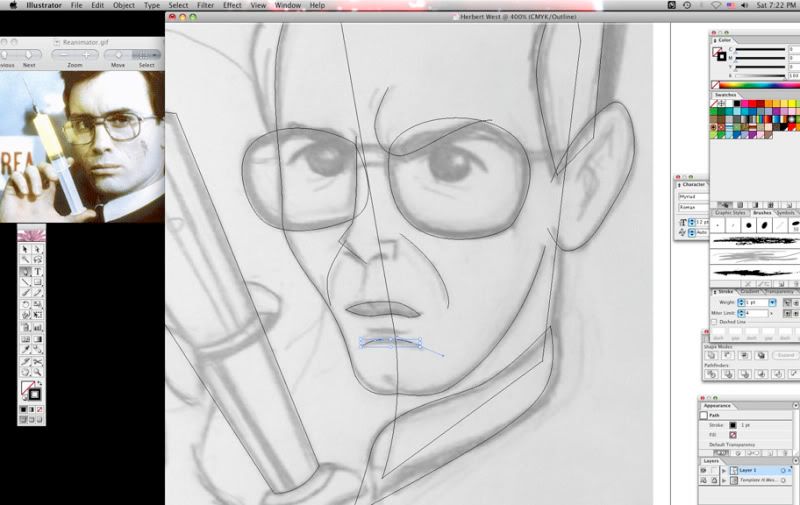The height and width of the screenshot is (505, 800).
Task: Toggle template visibility icon of Template layer
Action: tap(704, 481)
